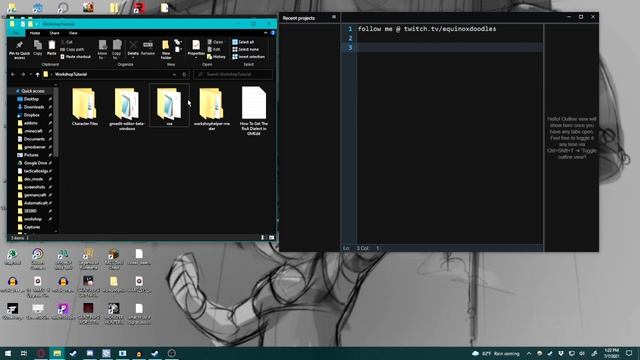Open Desktop in the navigation pane
640x360 pixels.
[x=31, y=99]
